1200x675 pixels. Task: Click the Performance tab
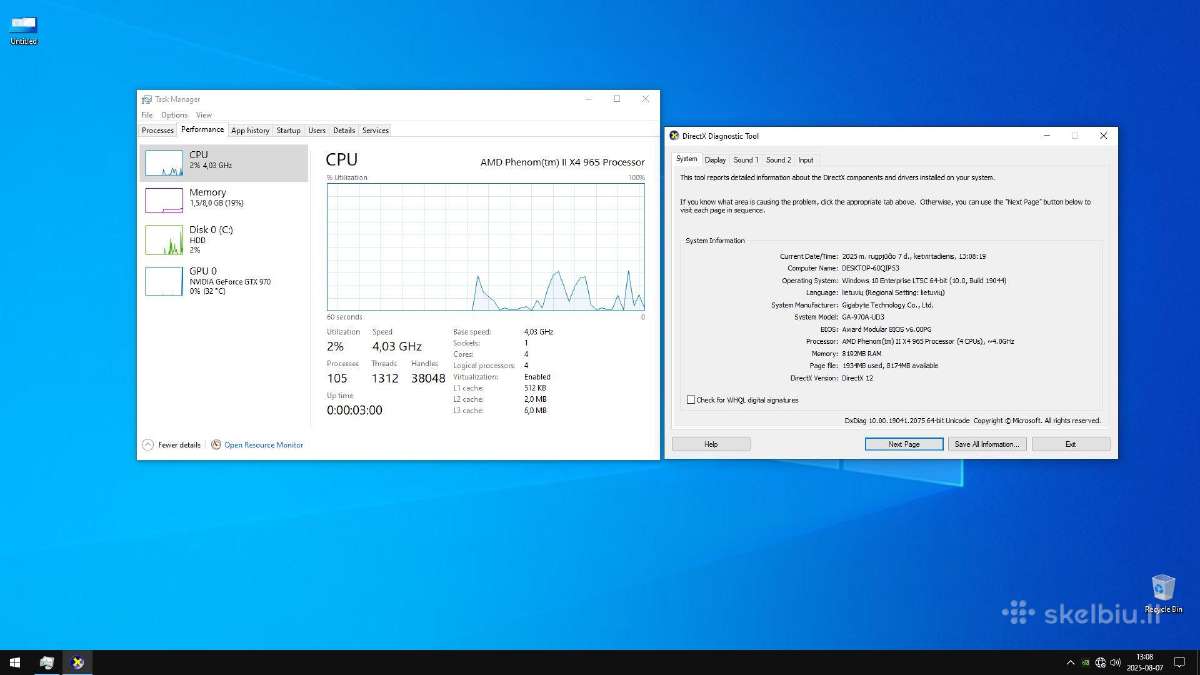(202, 129)
